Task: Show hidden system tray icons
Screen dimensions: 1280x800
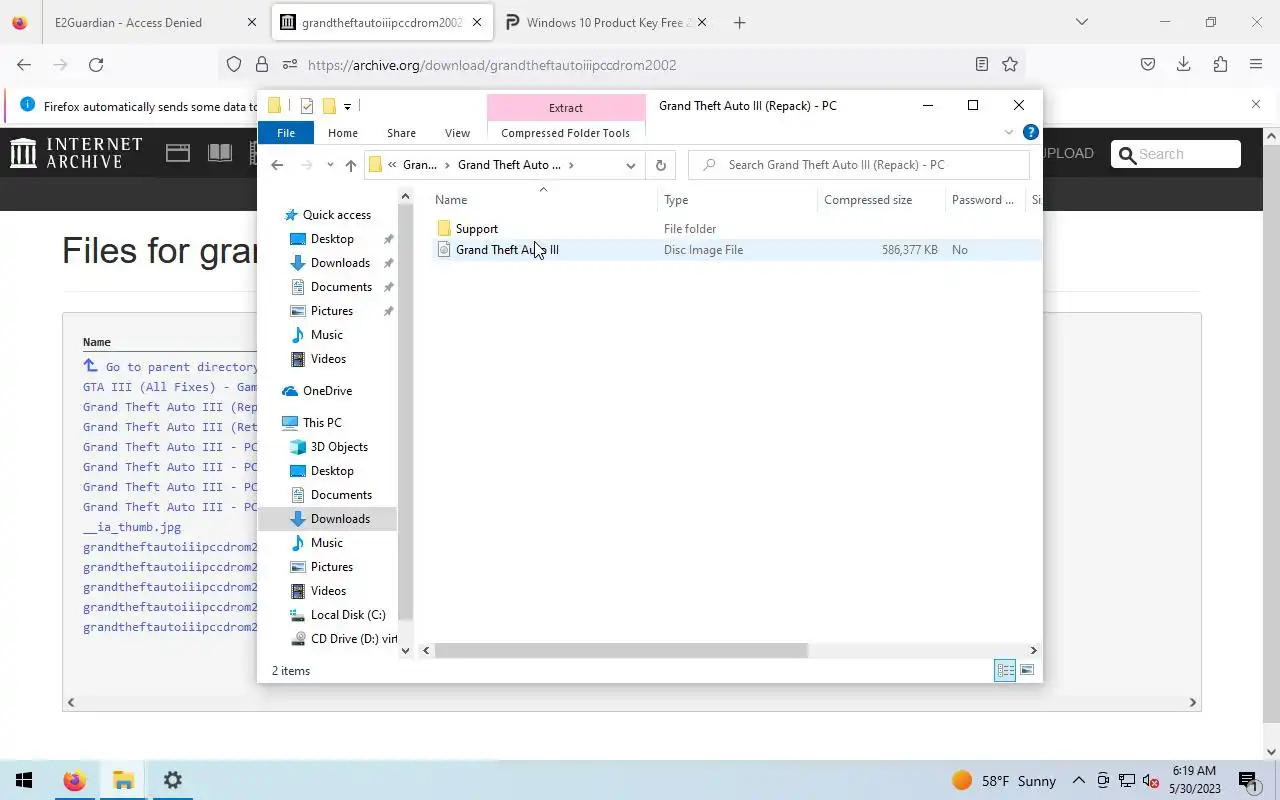Action: [x=1078, y=780]
